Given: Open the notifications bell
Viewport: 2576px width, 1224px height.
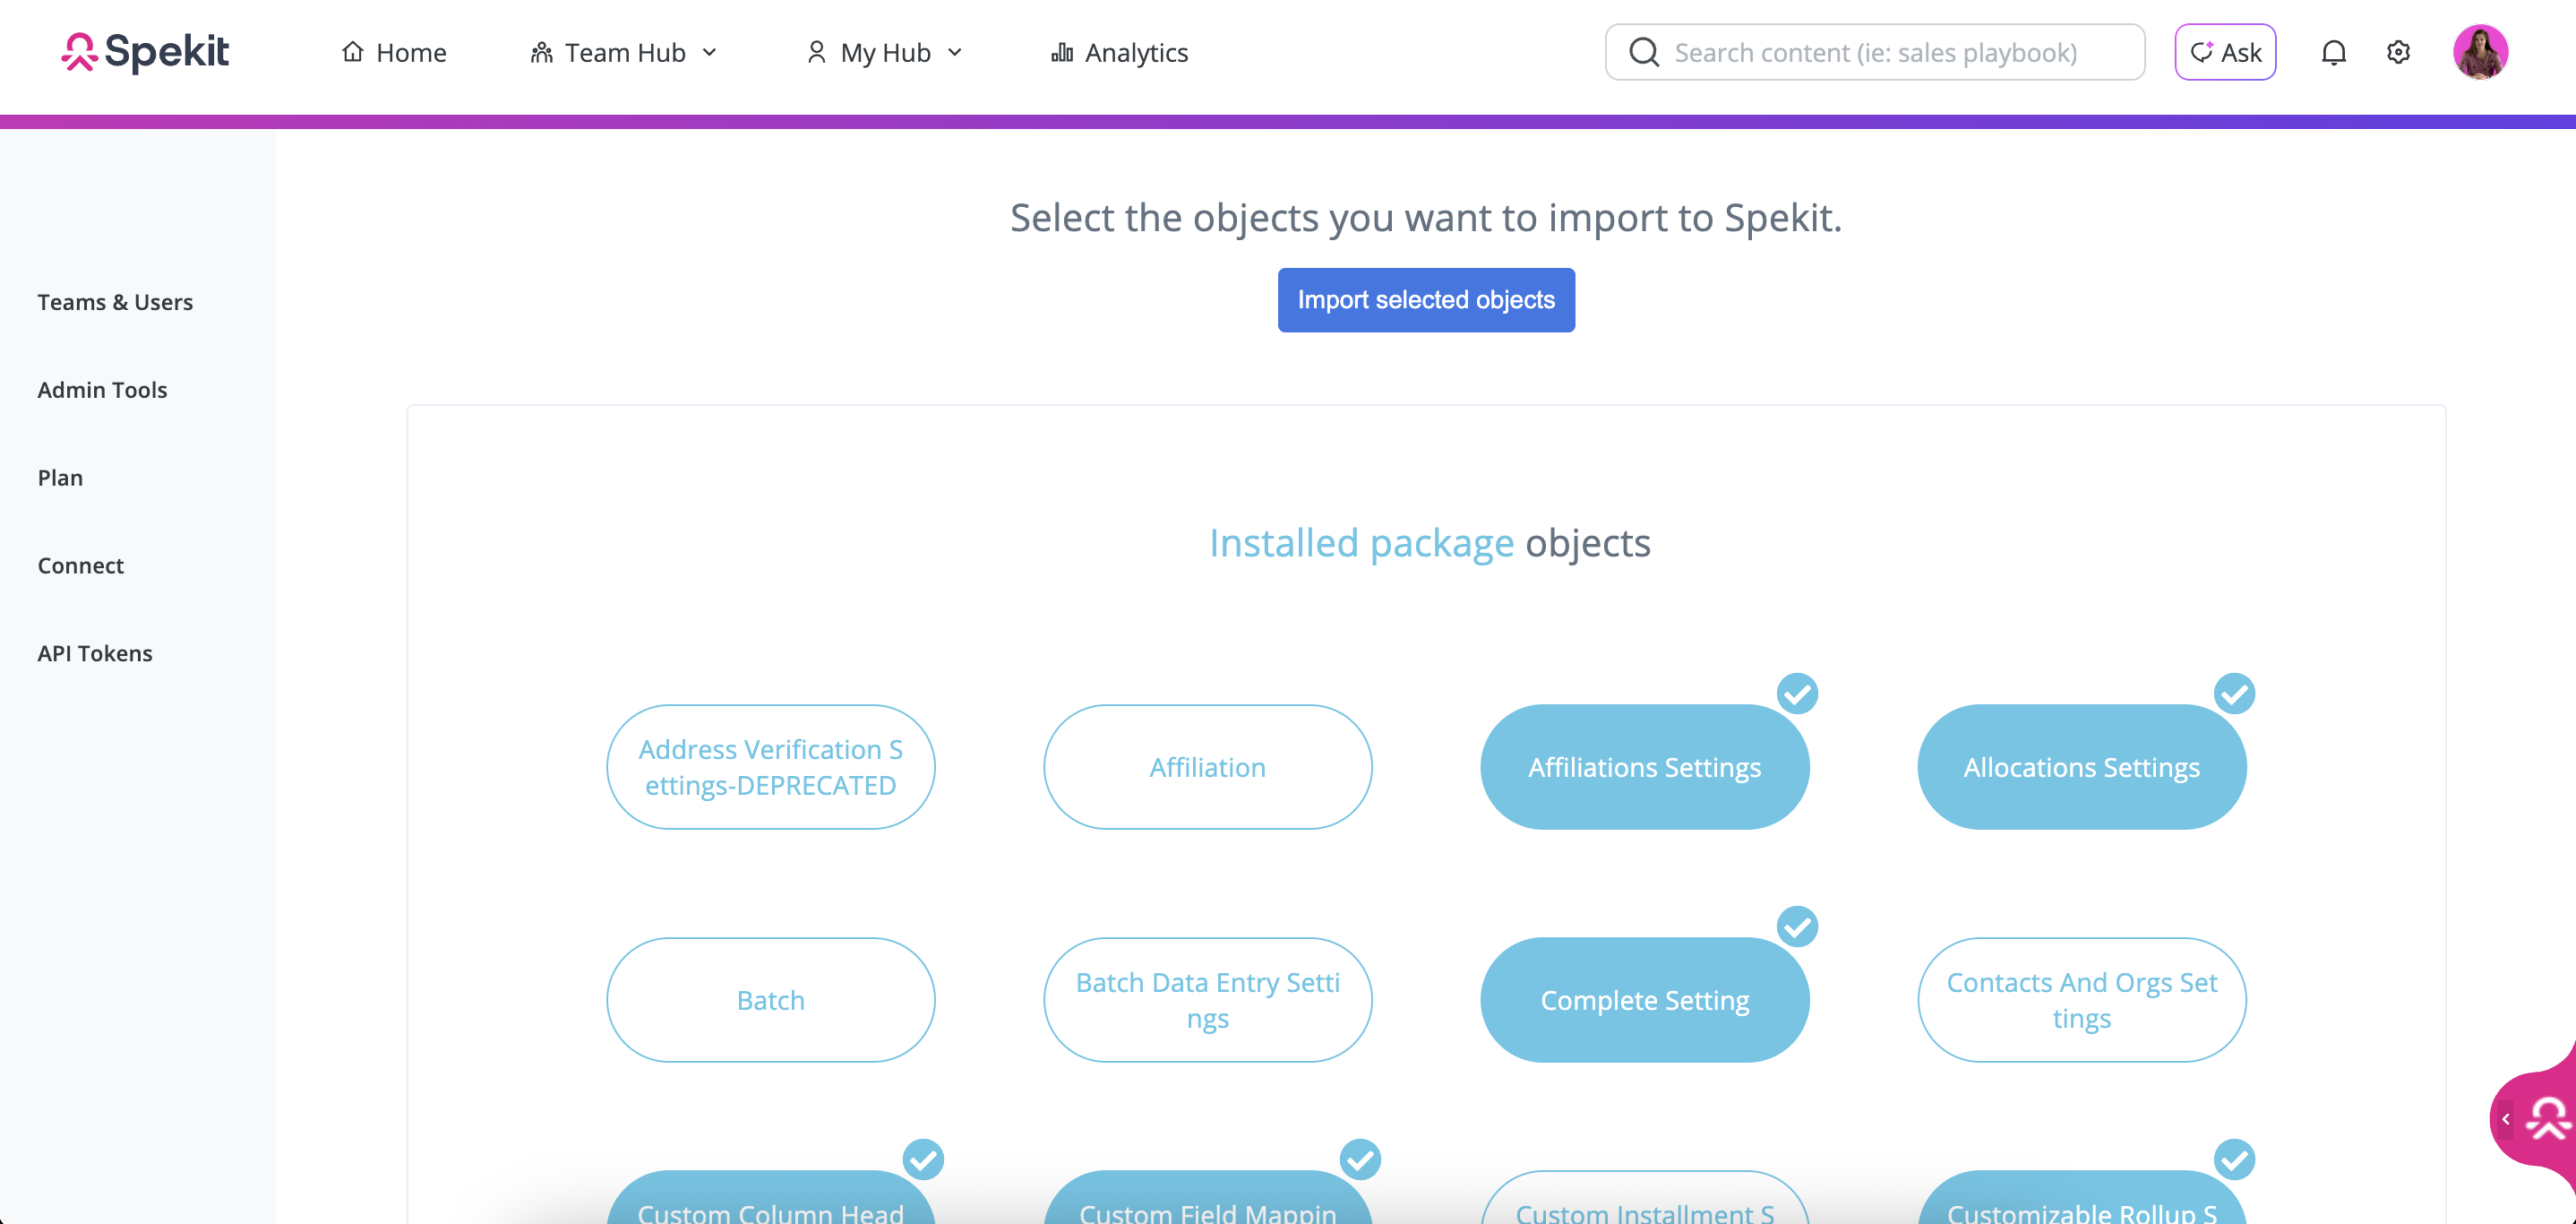Looking at the screenshot, I should [x=2333, y=52].
